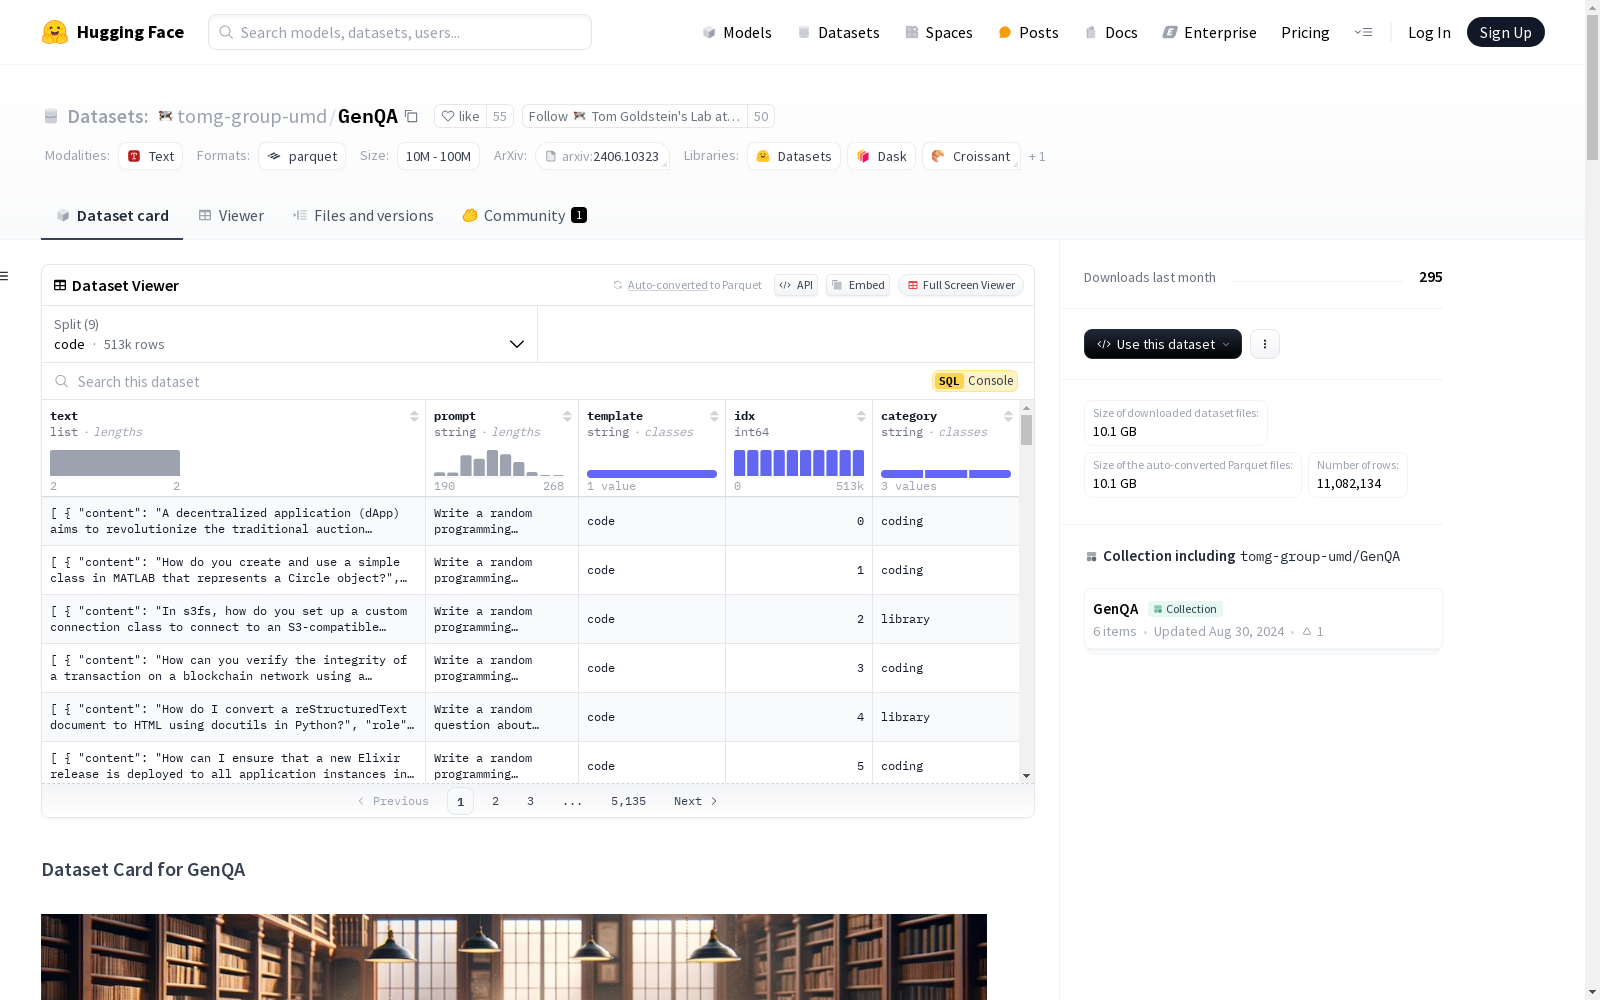
Task: Sort the prompt column using its sort icon
Action: [567, 416]
